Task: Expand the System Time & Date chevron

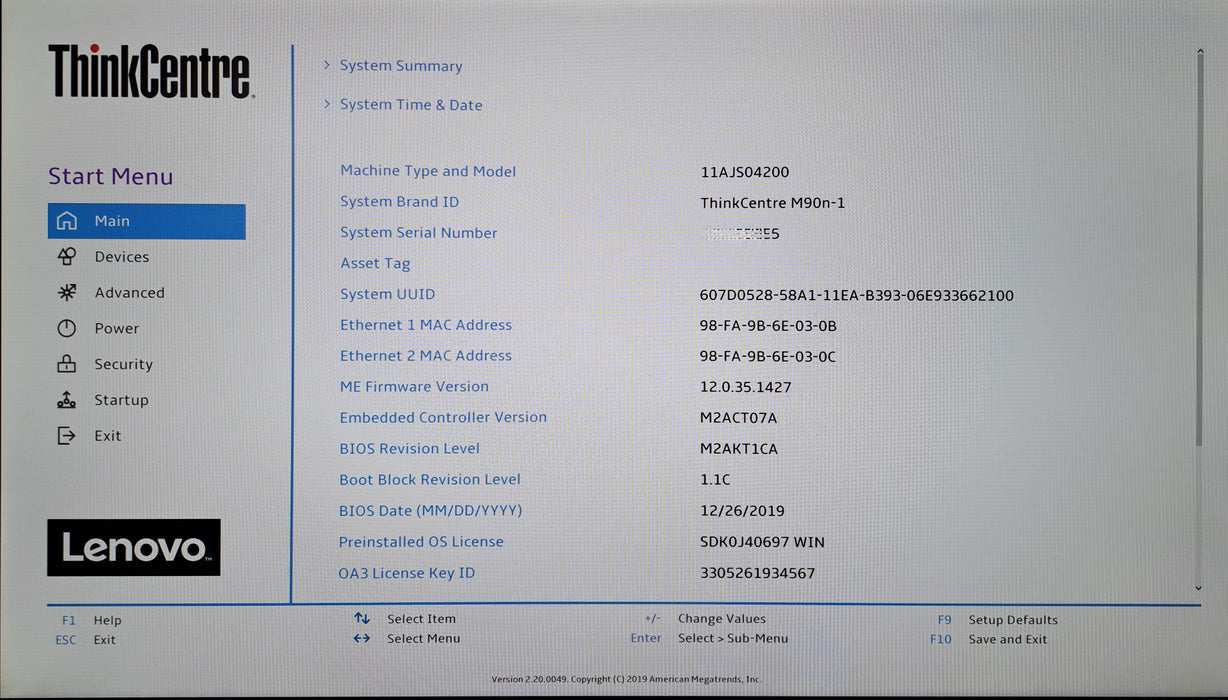Action: 327,104
